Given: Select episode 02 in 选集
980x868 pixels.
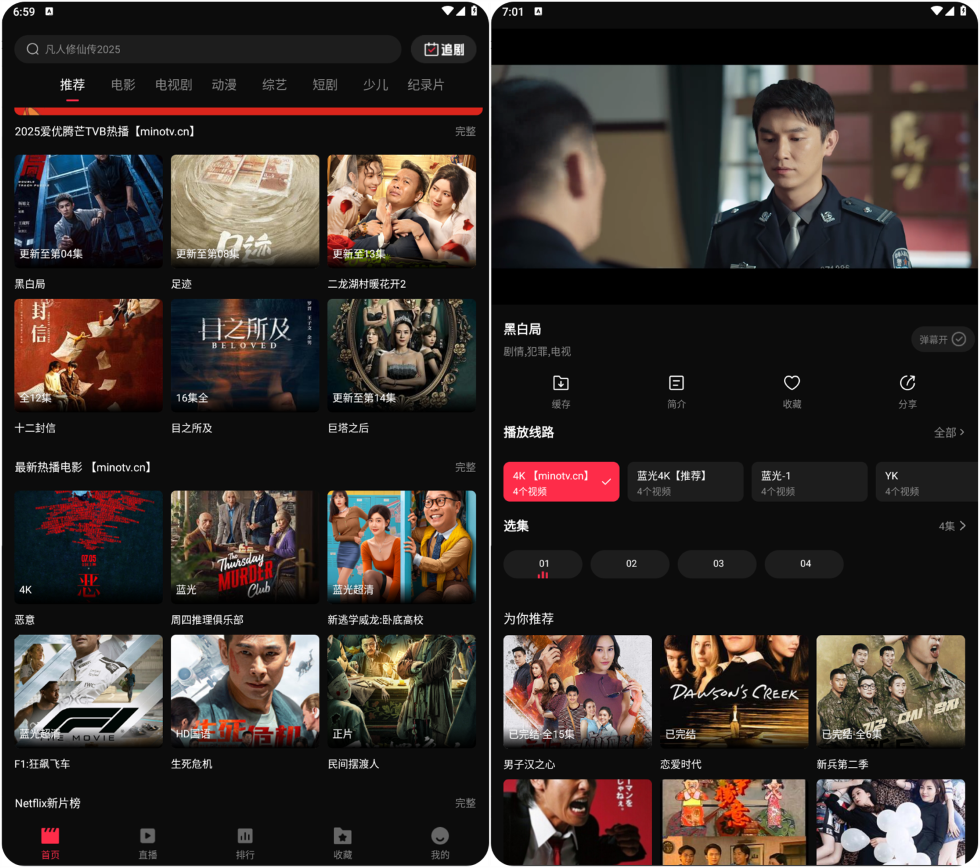Looking at the screenshot, I should coord(631,564).
